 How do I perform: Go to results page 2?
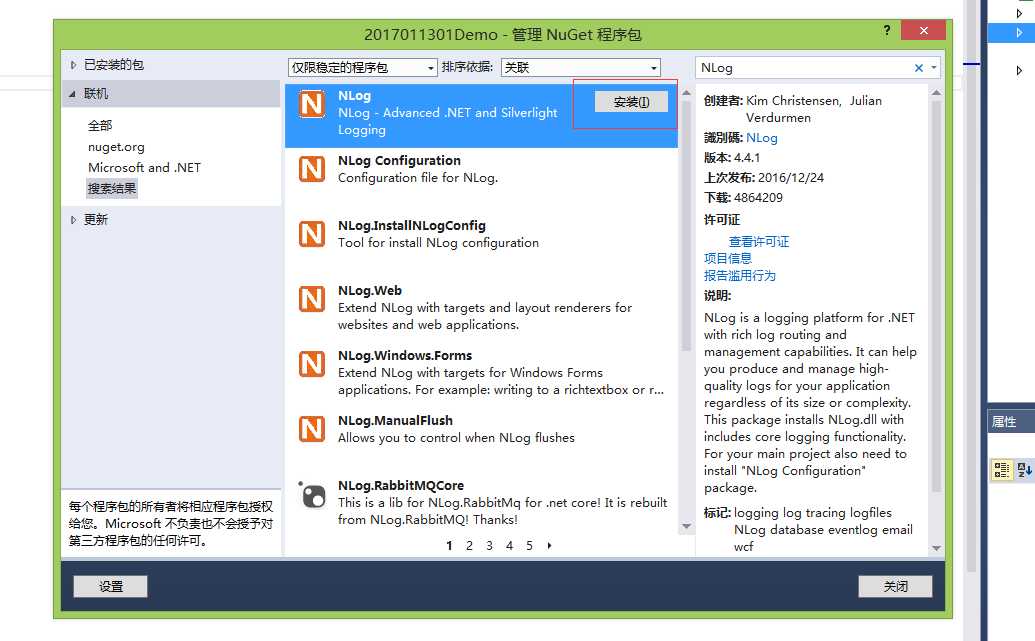coord(469,545)
